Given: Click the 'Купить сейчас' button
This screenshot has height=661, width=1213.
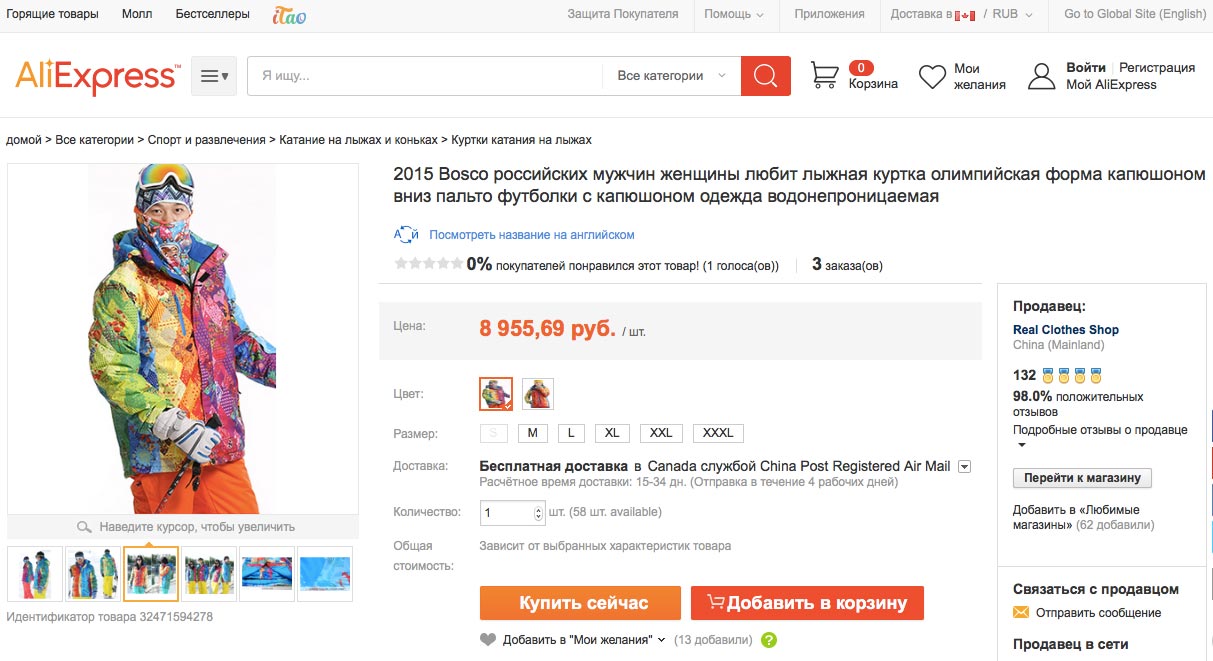Looking at the screenshot, I should click(x=580, y=603).
